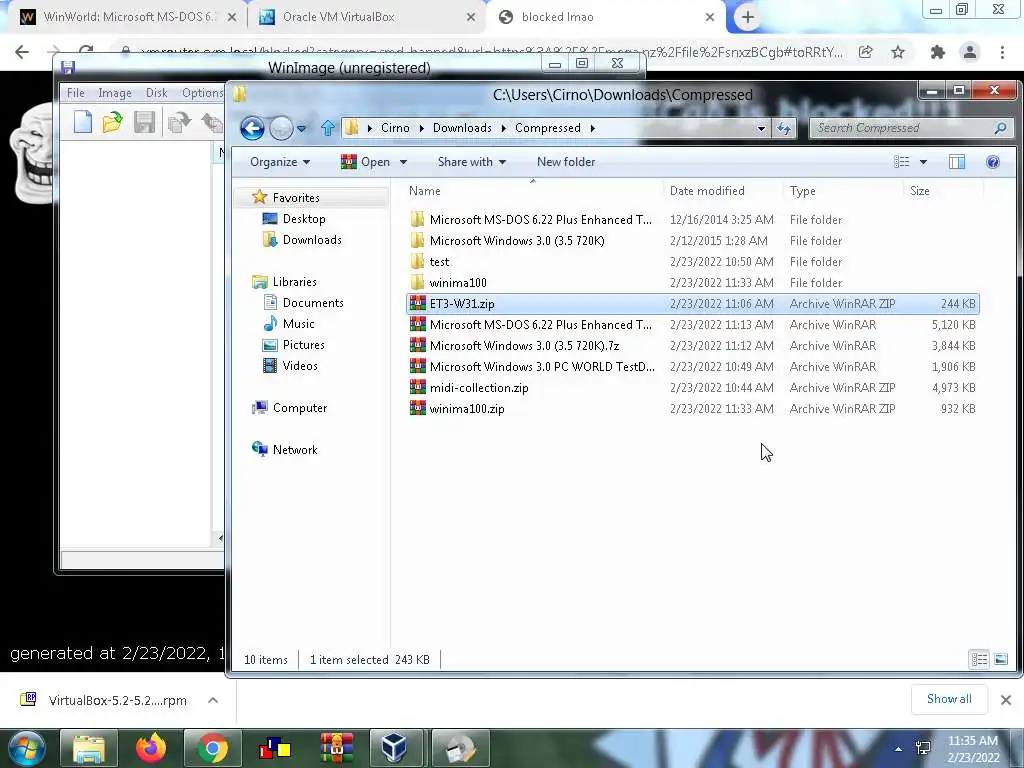Select Pictures library
Screen dimensions: 1024x768
[x=303, y=345]
